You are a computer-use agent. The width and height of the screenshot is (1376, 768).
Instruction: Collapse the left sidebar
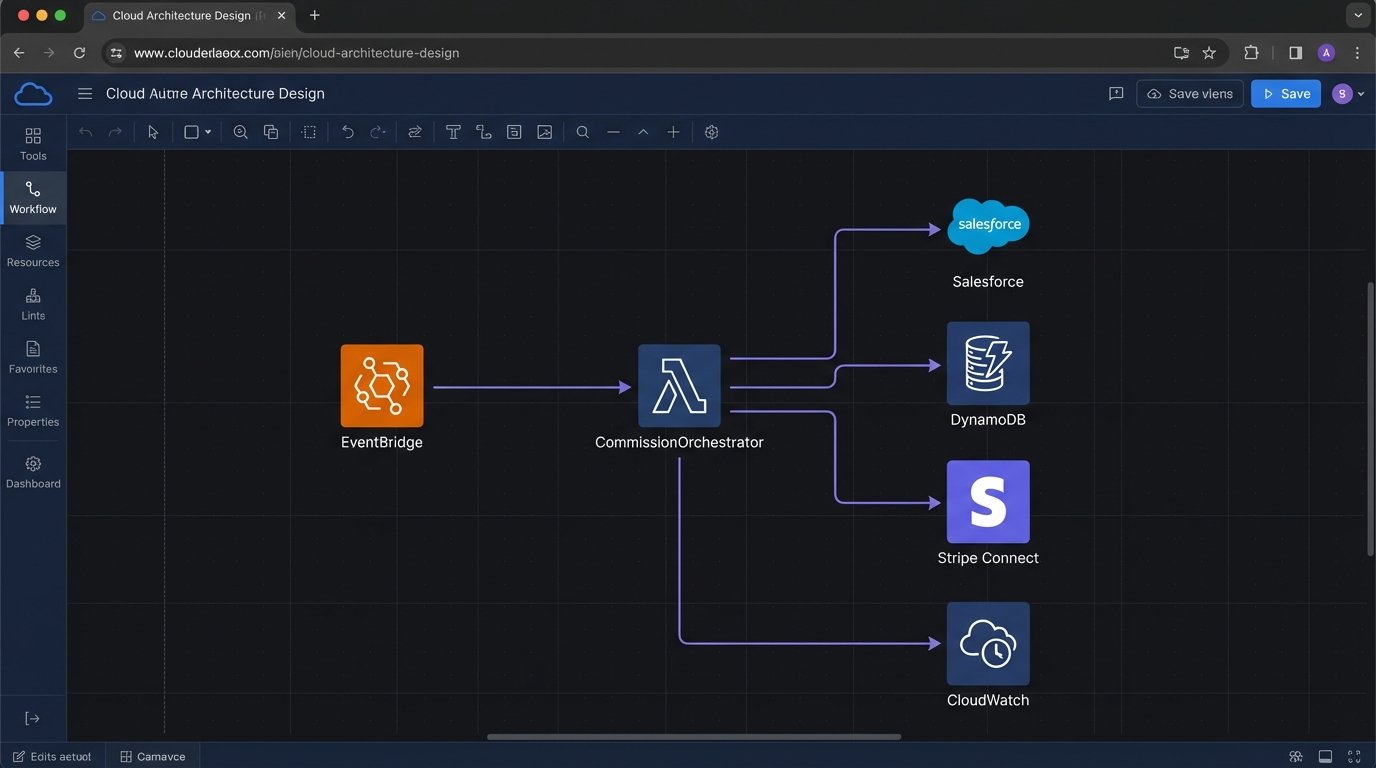pyautogui.click(x=33, y=718)
